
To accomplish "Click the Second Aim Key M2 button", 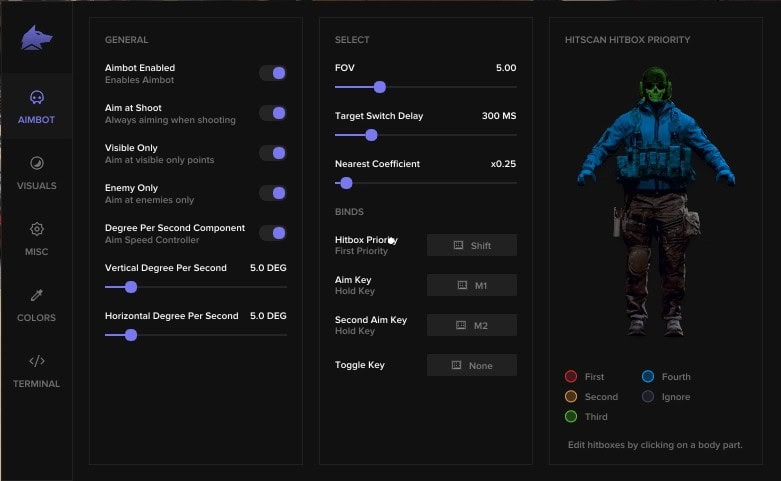I will (x=472, y=325).
